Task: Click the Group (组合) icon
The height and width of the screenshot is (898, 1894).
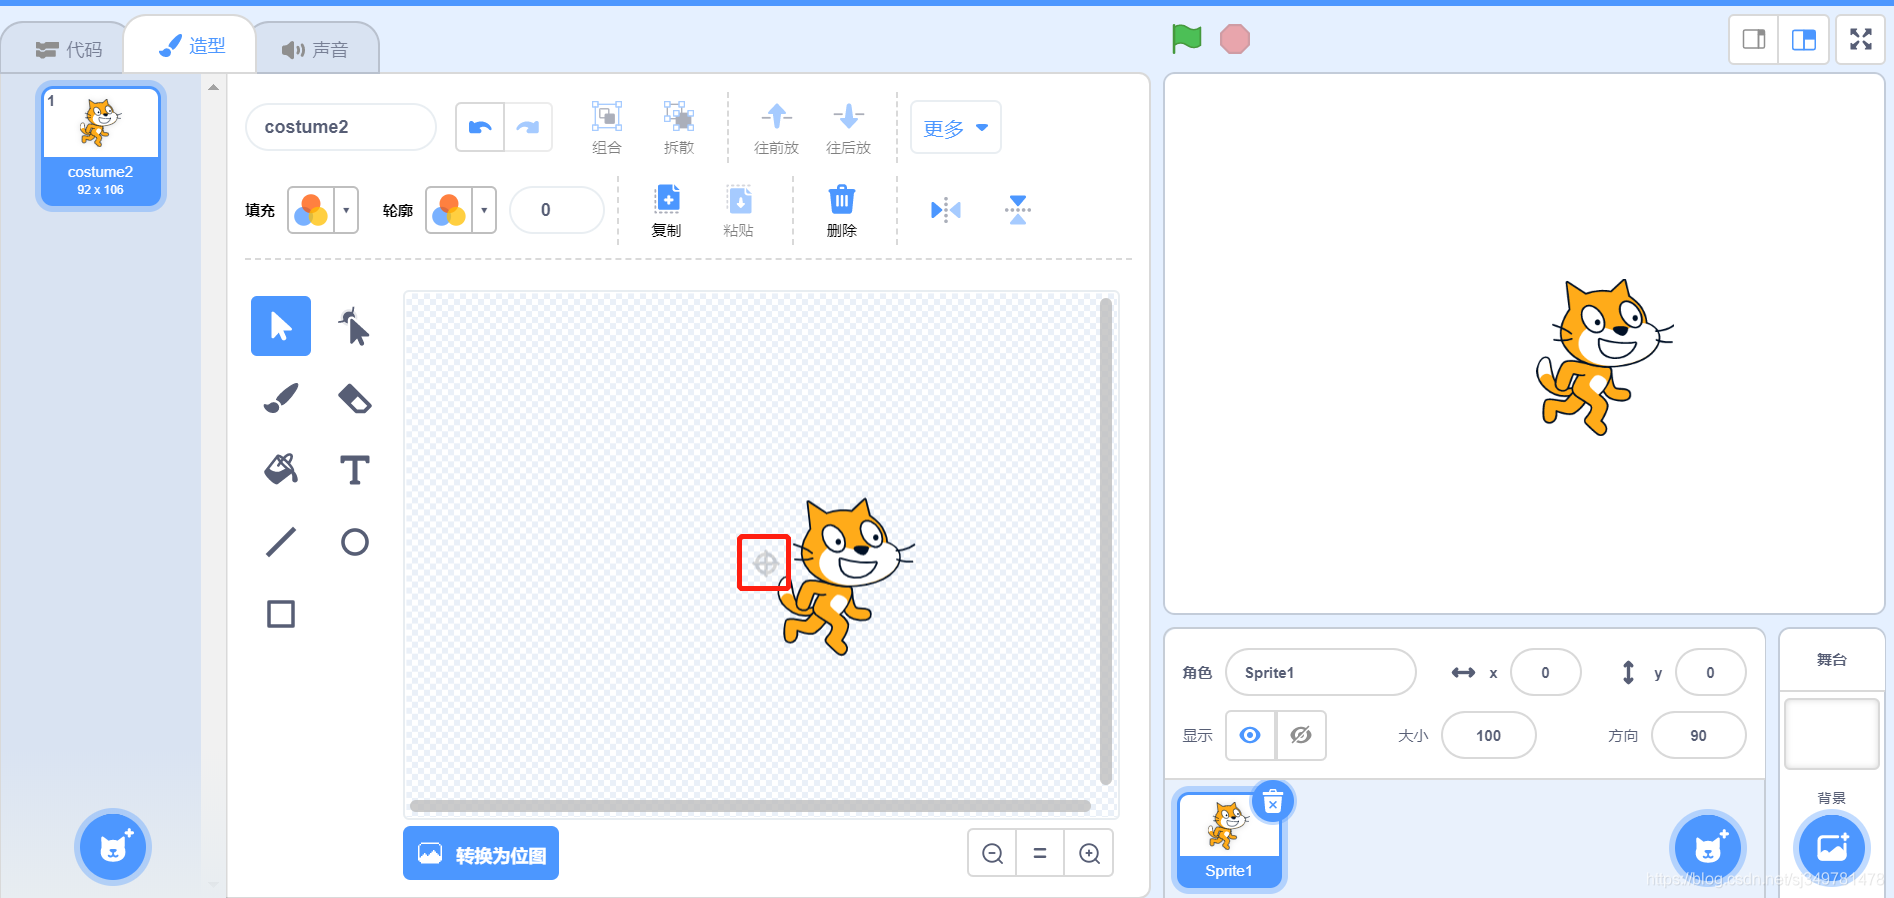Action: click(607, 117)
